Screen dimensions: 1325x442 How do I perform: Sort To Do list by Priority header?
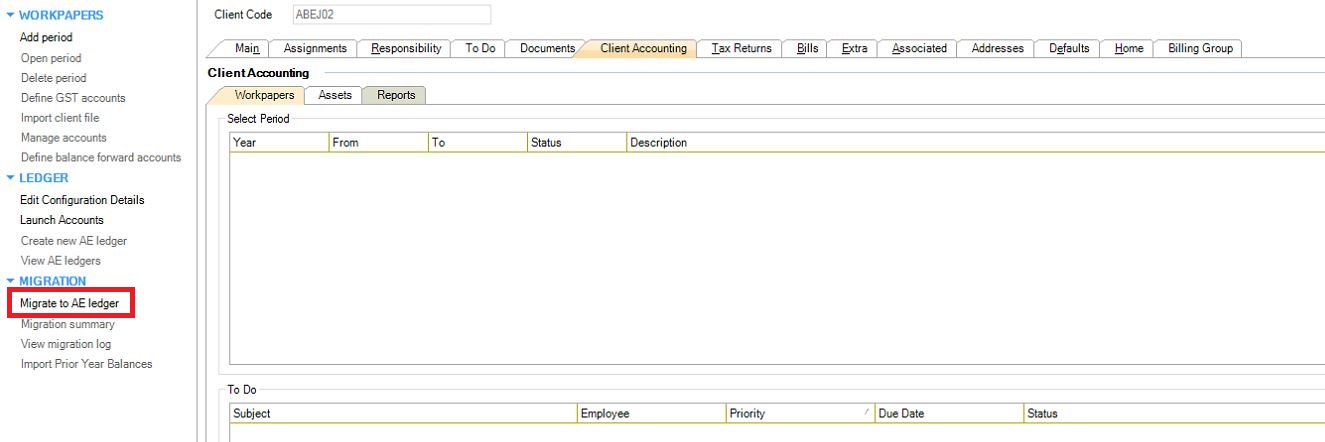point(798,414)
